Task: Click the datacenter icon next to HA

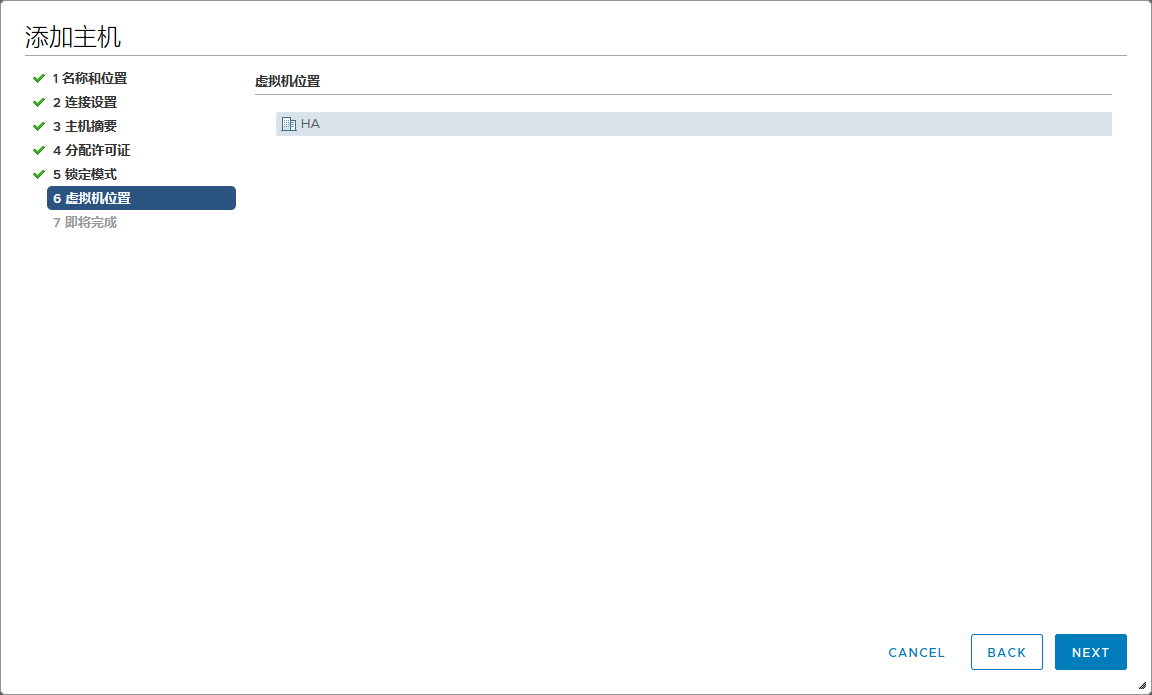Action: (x=289, y=124)
